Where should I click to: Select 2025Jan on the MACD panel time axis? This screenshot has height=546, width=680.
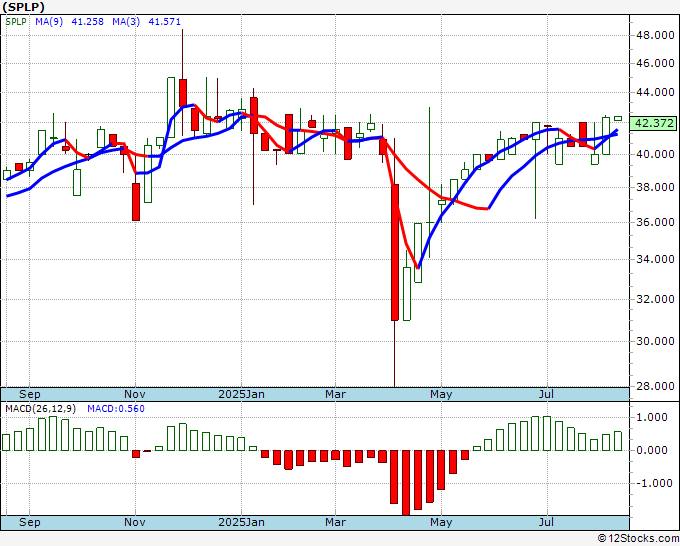pyautogui.click(x=241, y=522)
